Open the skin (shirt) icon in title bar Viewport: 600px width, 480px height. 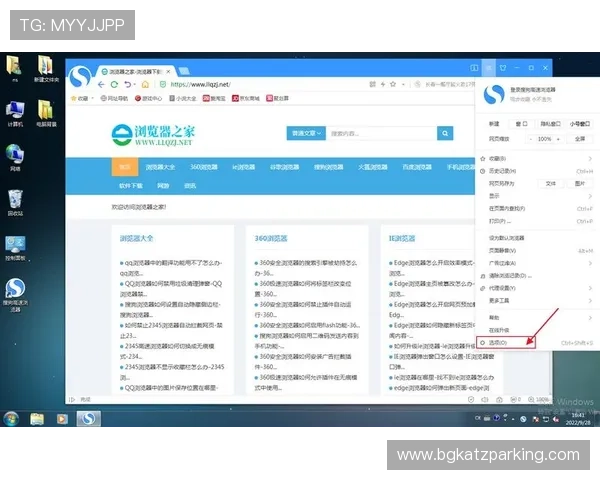point(503,68)
